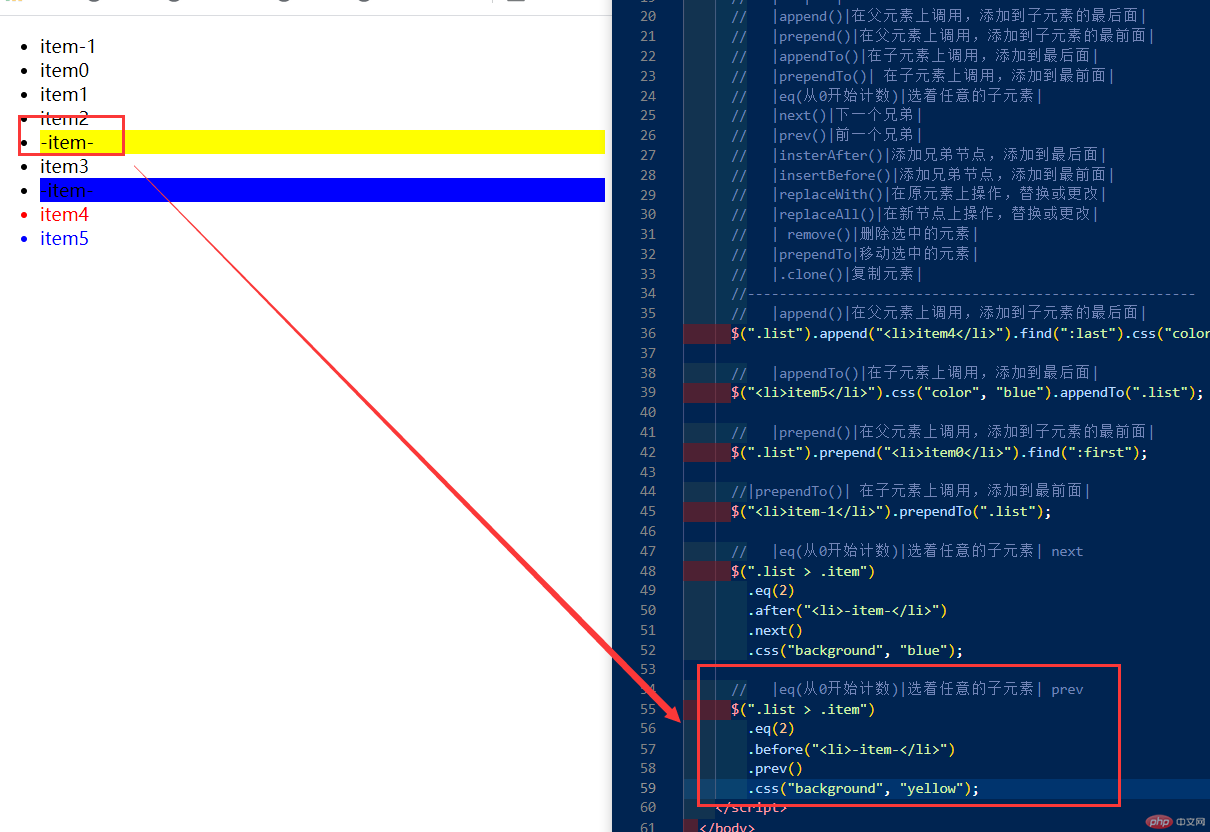Viewport: 1210px width, 832px height.
Task: Click the 'next()|下一个兄弟' comment line
Action: [x=827, y=115]
